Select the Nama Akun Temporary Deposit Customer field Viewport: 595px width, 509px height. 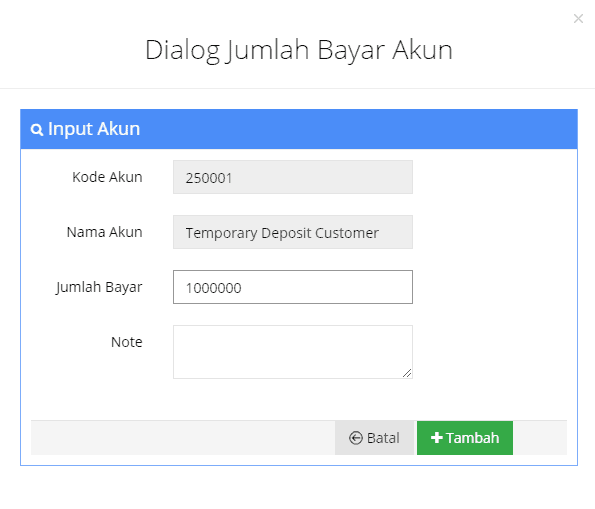coord(293,232)
